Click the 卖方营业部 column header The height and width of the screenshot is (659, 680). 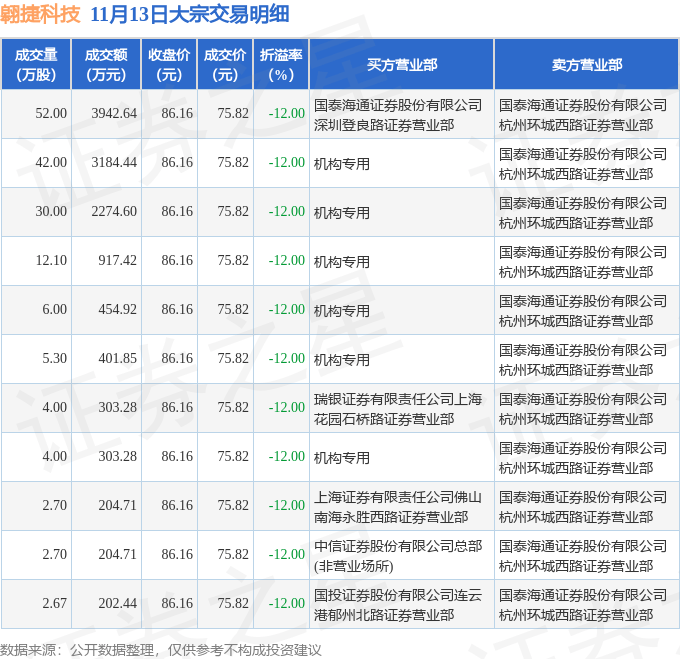coord(587,65)
